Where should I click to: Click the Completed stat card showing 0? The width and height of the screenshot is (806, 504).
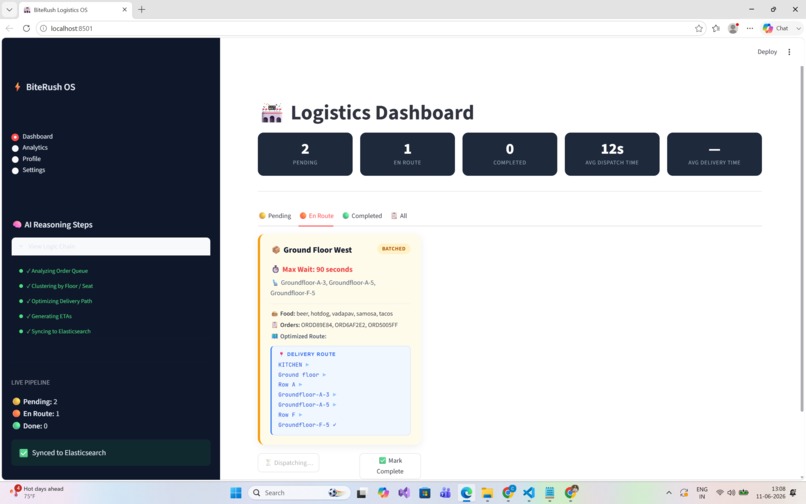[x=510, y=154]
